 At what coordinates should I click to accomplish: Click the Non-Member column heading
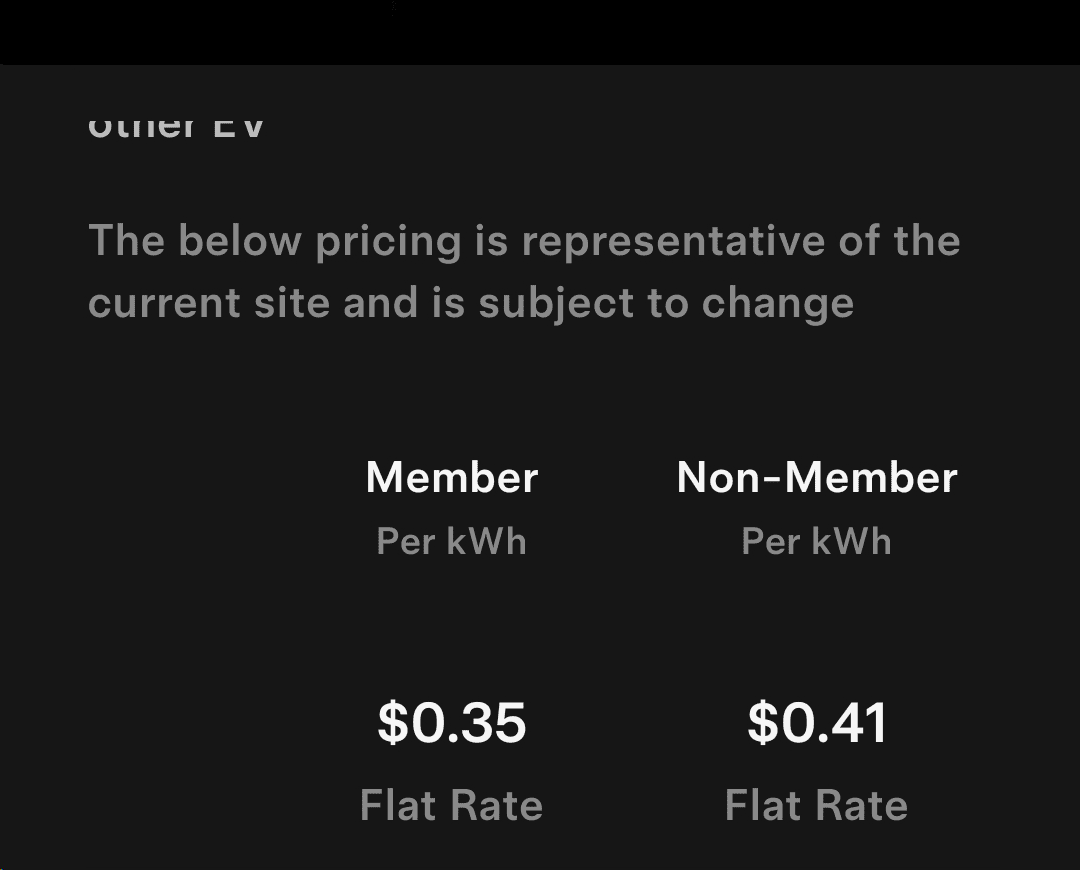816,477
